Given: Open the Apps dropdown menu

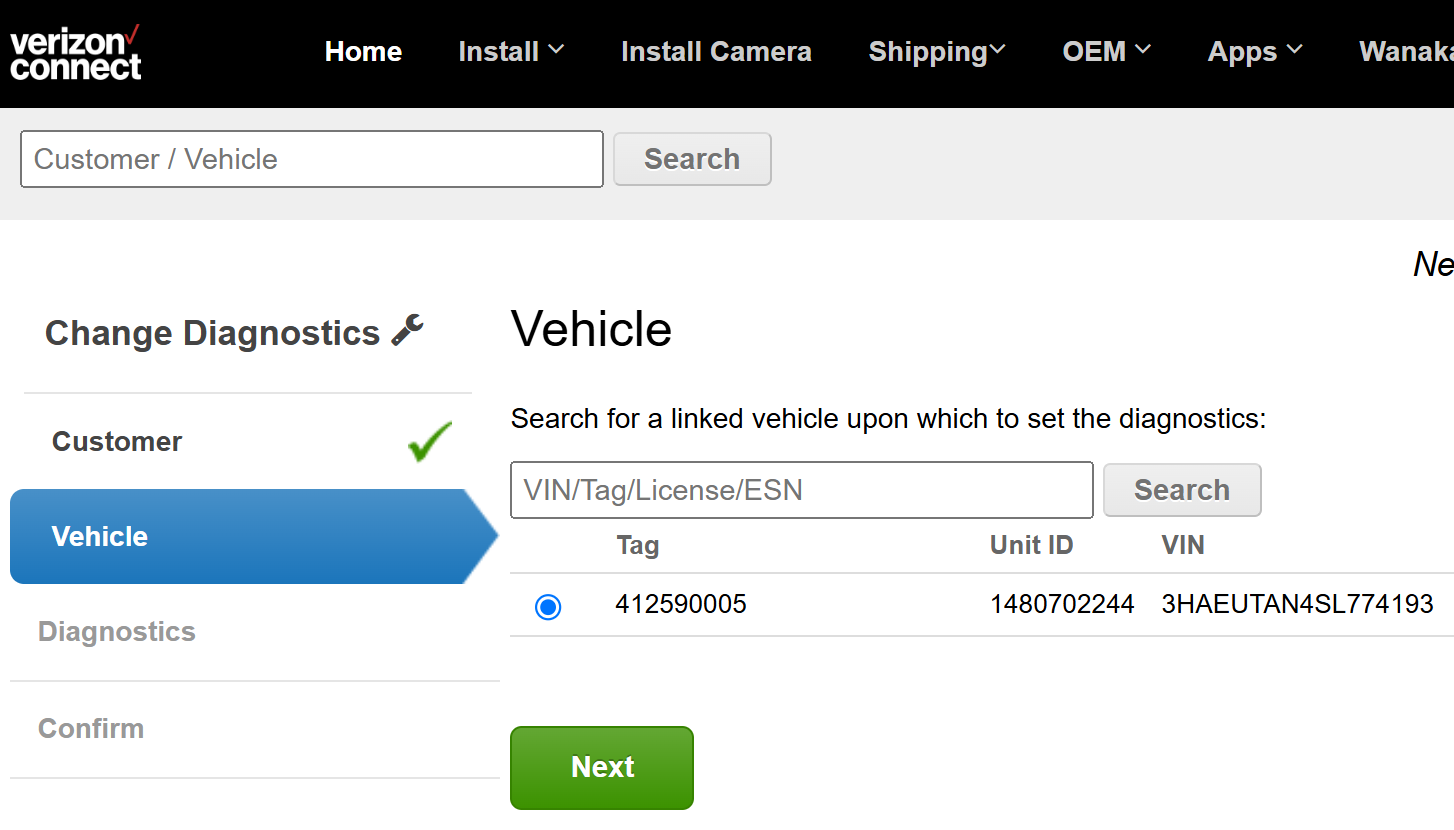Looking at the screenshot, I should point(1255,52).
